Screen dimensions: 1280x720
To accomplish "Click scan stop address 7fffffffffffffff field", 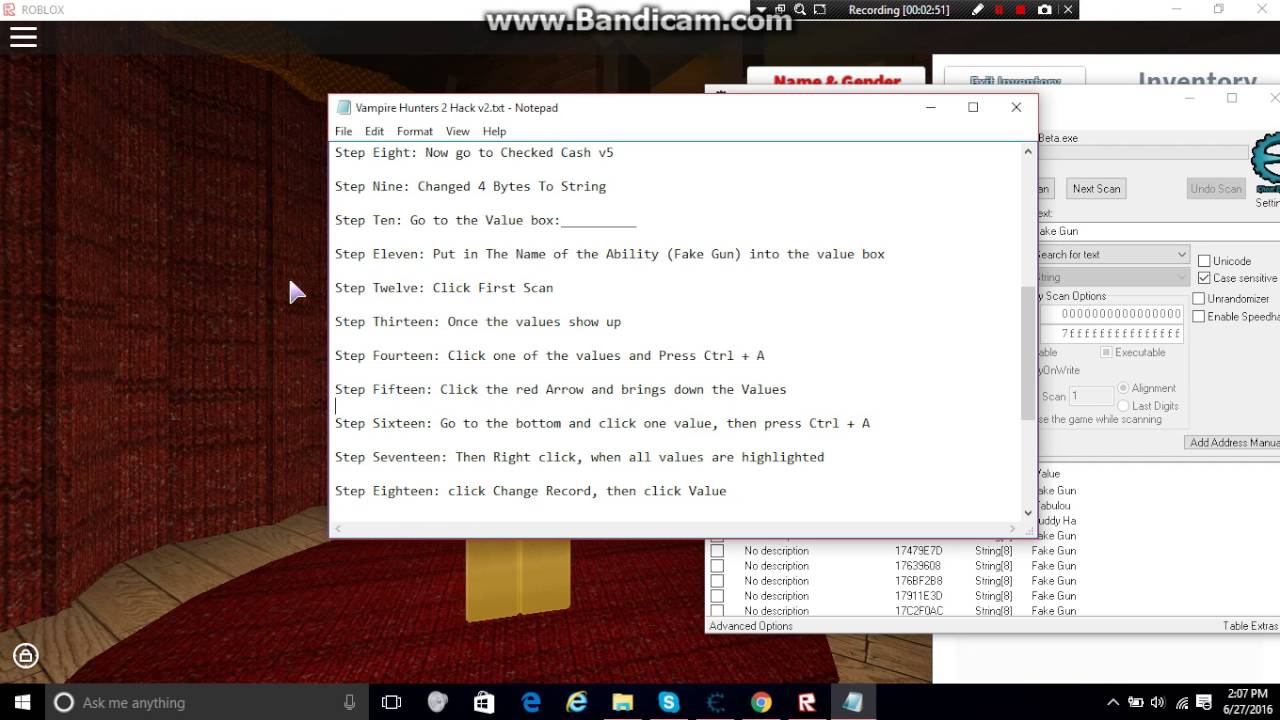I will pos(1112,333).
